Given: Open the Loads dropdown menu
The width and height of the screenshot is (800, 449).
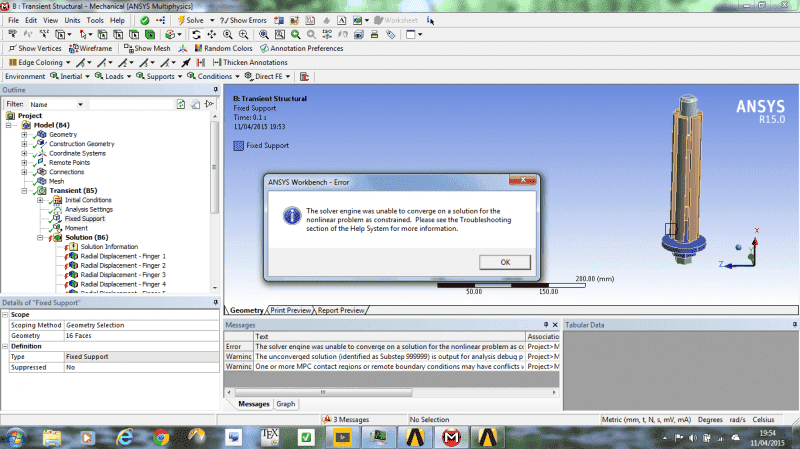Looking at the screenshot, I should (x=113, y=76).
